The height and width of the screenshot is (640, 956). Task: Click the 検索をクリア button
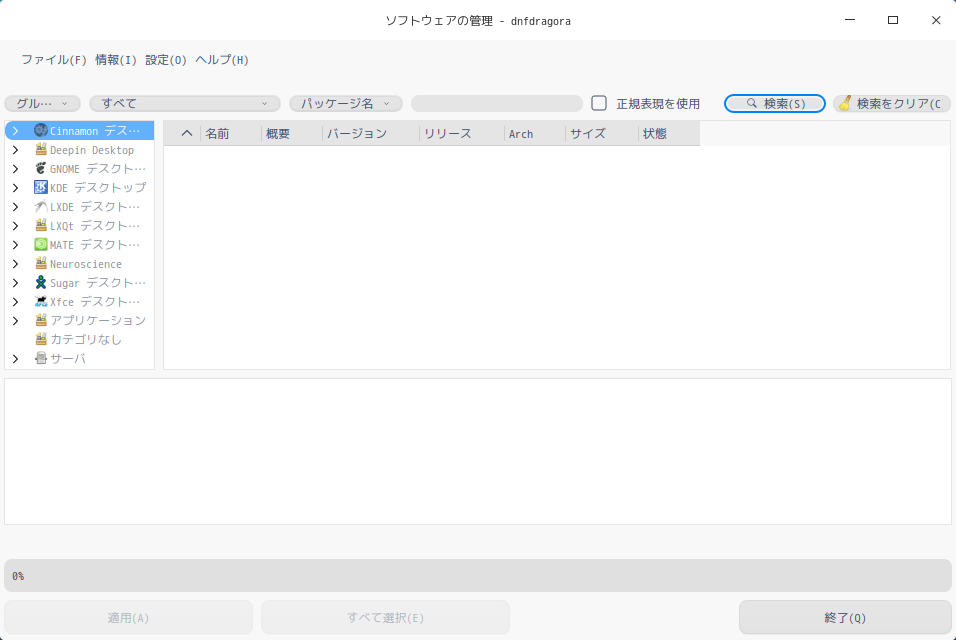(892, 104)
